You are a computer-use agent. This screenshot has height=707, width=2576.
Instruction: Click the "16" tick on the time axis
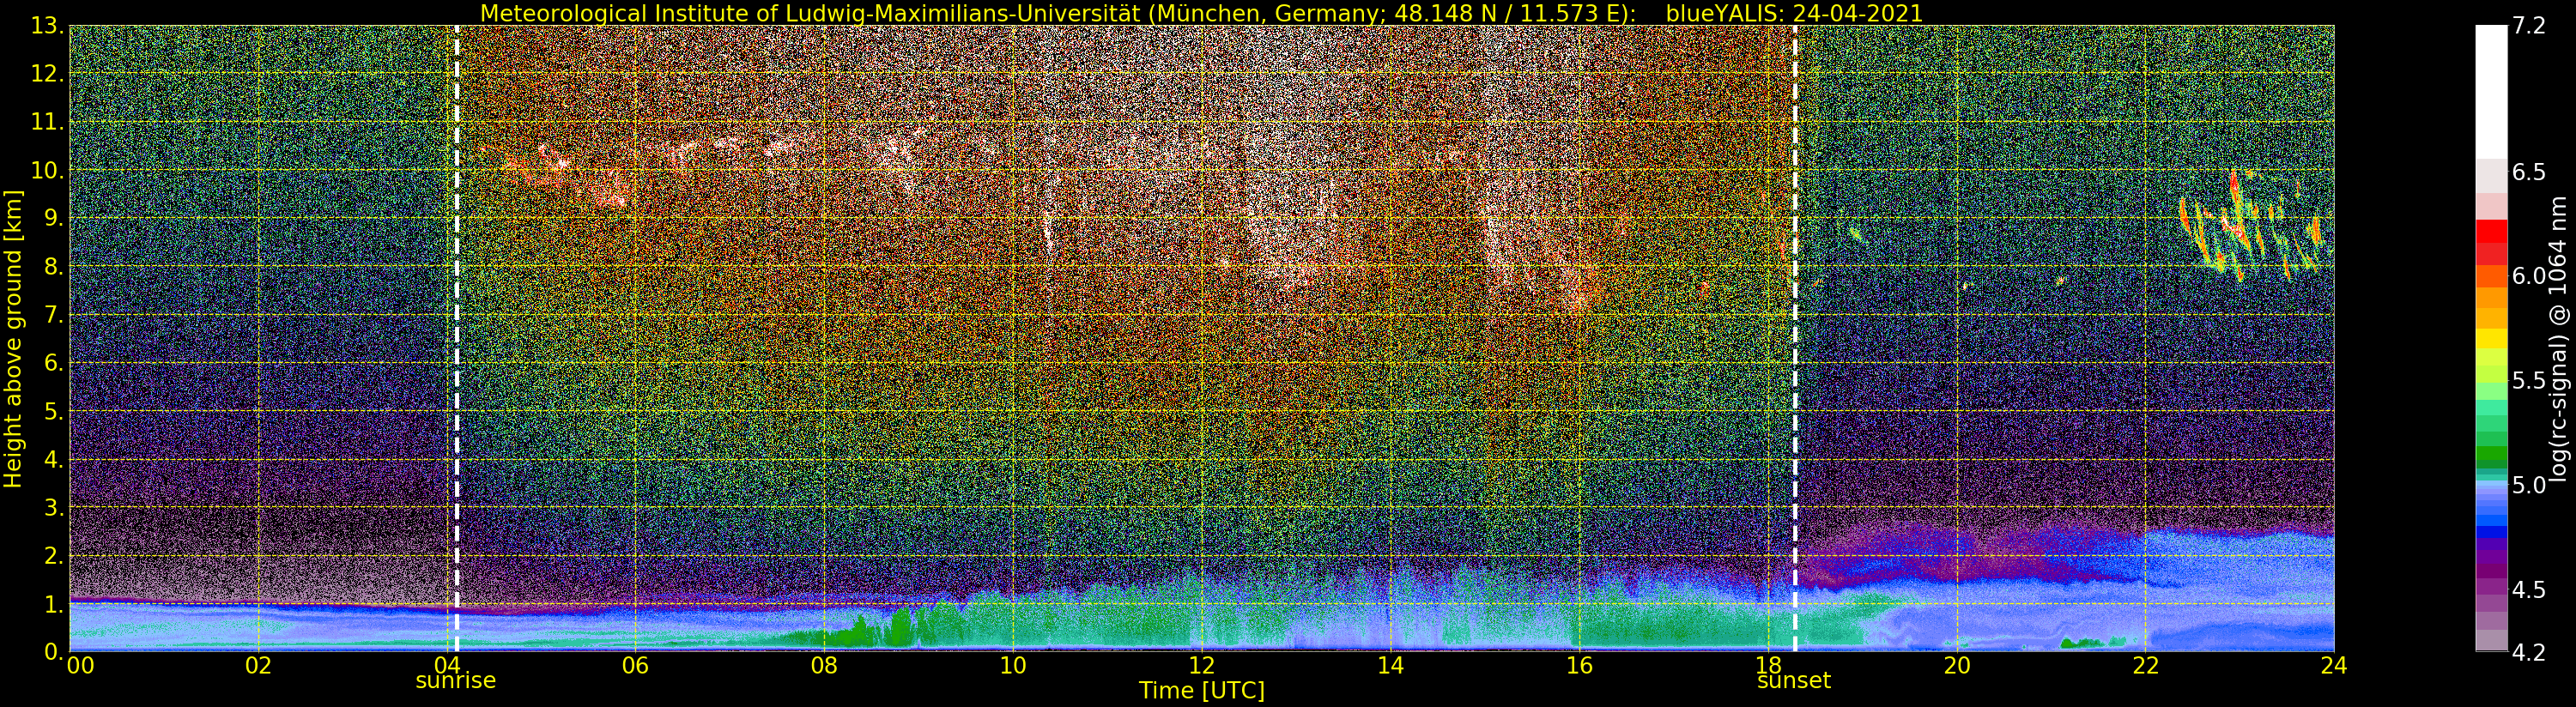(x=1579, y=666)
